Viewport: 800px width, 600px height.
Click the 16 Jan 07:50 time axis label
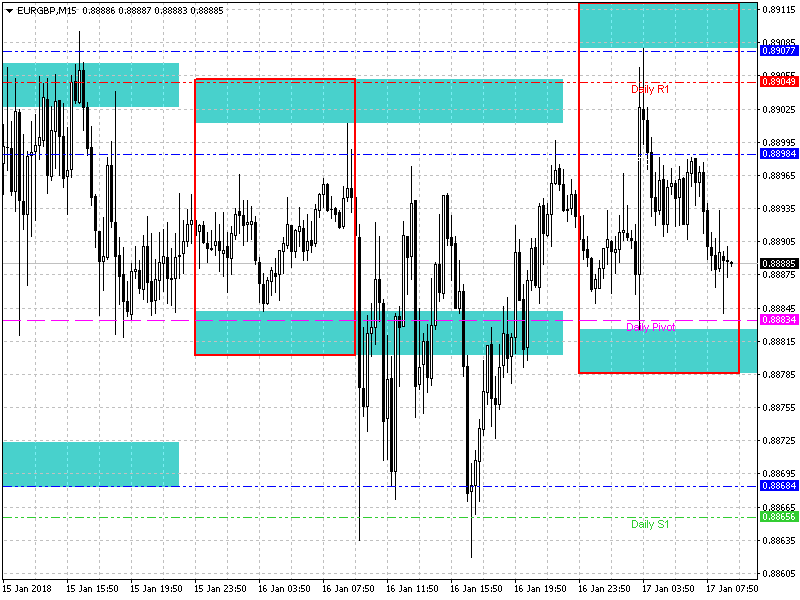pos(349,588)
